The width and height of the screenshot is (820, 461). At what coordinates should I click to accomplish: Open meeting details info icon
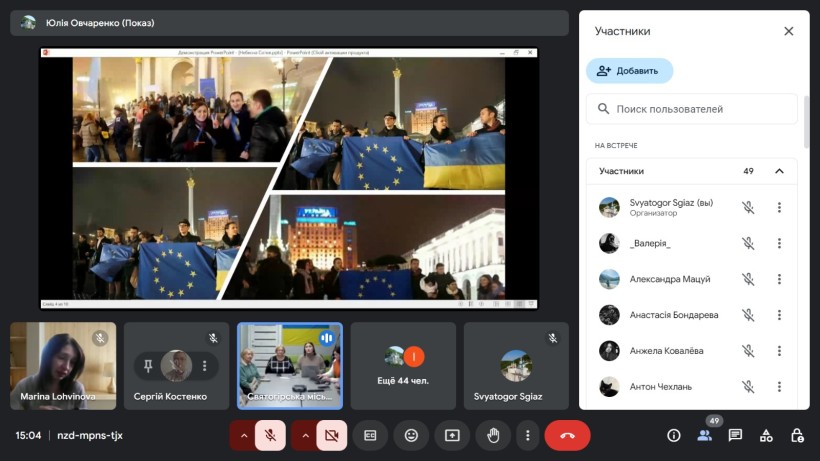coord(674,435)
